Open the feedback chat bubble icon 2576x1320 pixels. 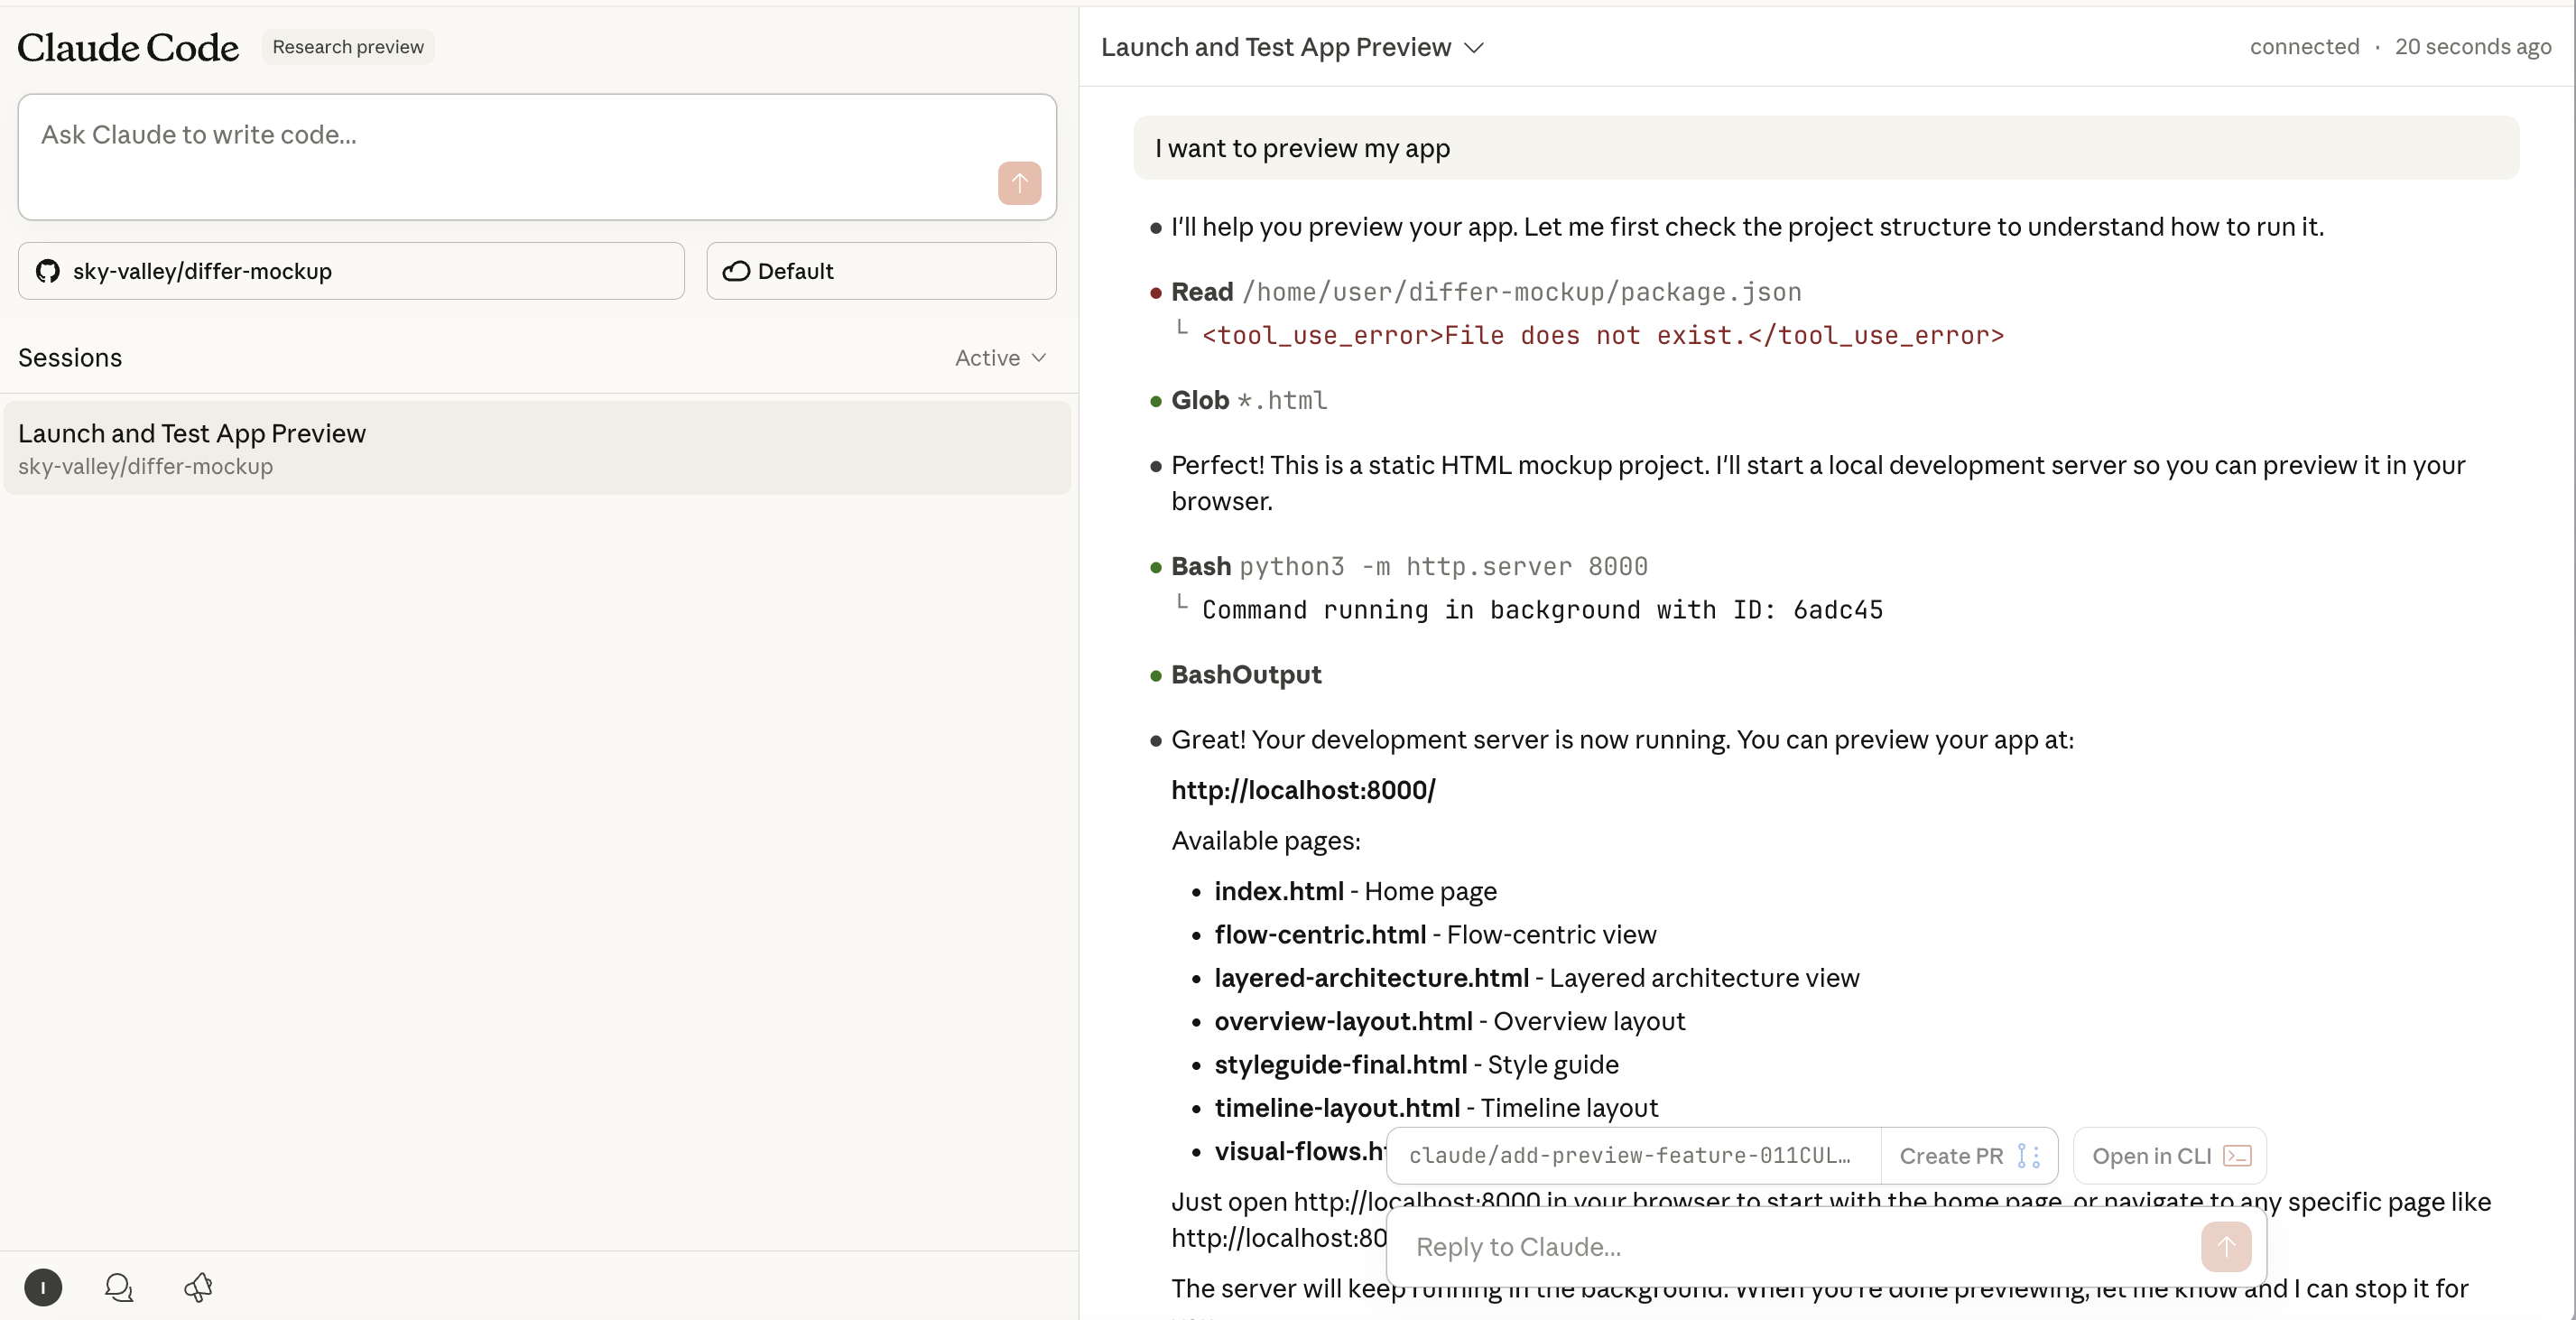[x=119, y=1288]
